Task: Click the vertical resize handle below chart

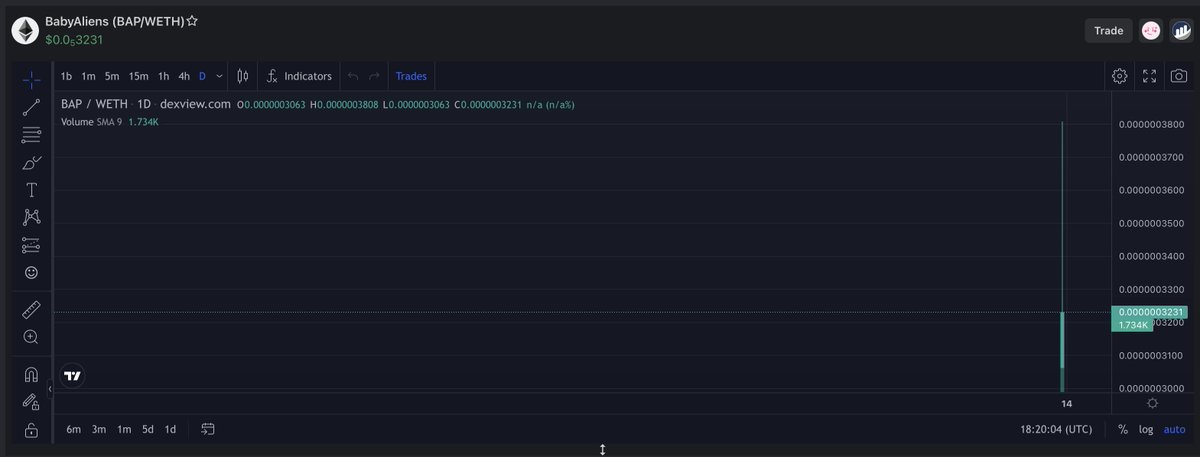Action: coord(602,450)
